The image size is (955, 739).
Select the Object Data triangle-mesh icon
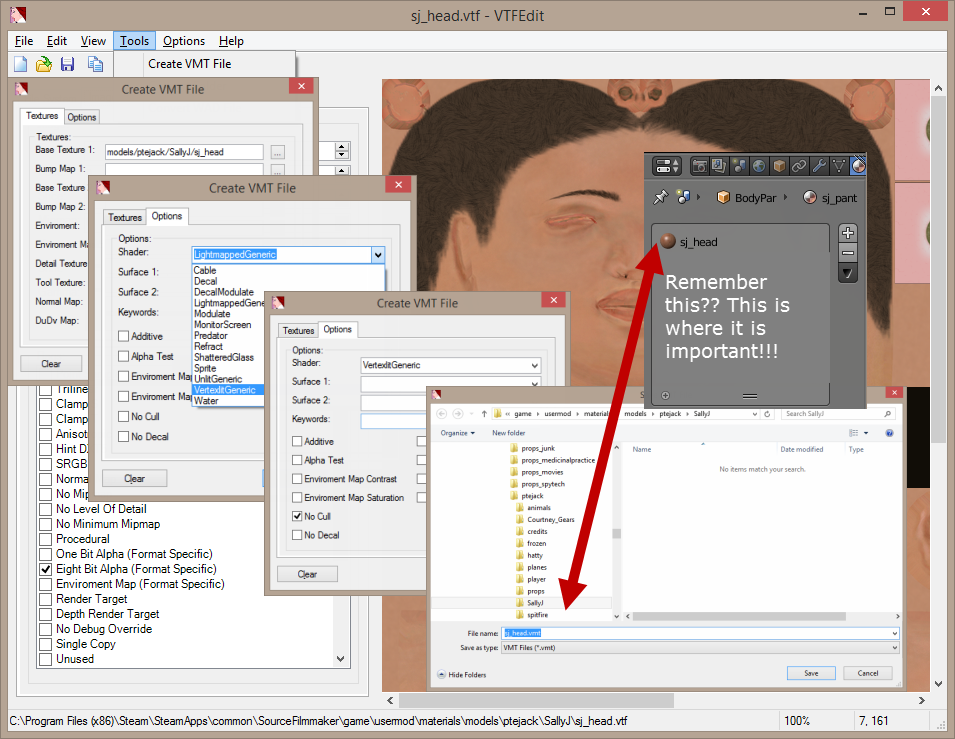(839, 166)
